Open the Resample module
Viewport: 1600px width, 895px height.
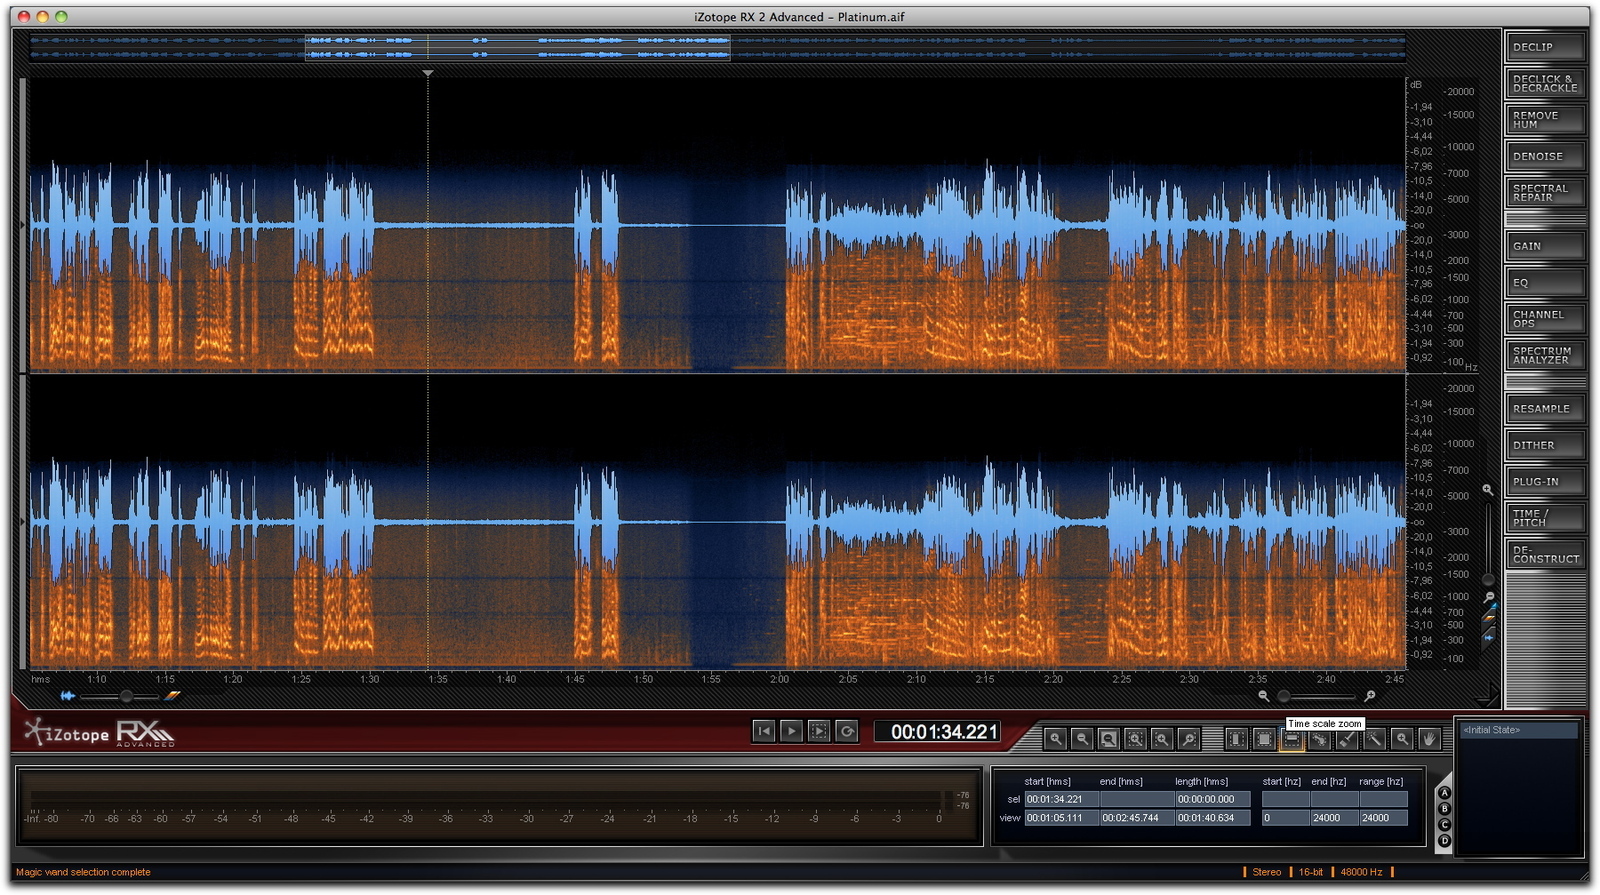1545,409
